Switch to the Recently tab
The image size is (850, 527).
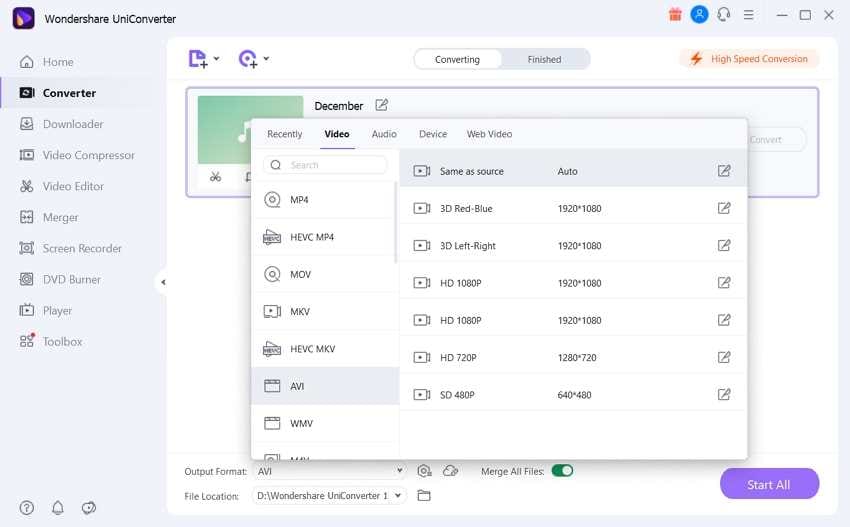(x=285, y=134)
